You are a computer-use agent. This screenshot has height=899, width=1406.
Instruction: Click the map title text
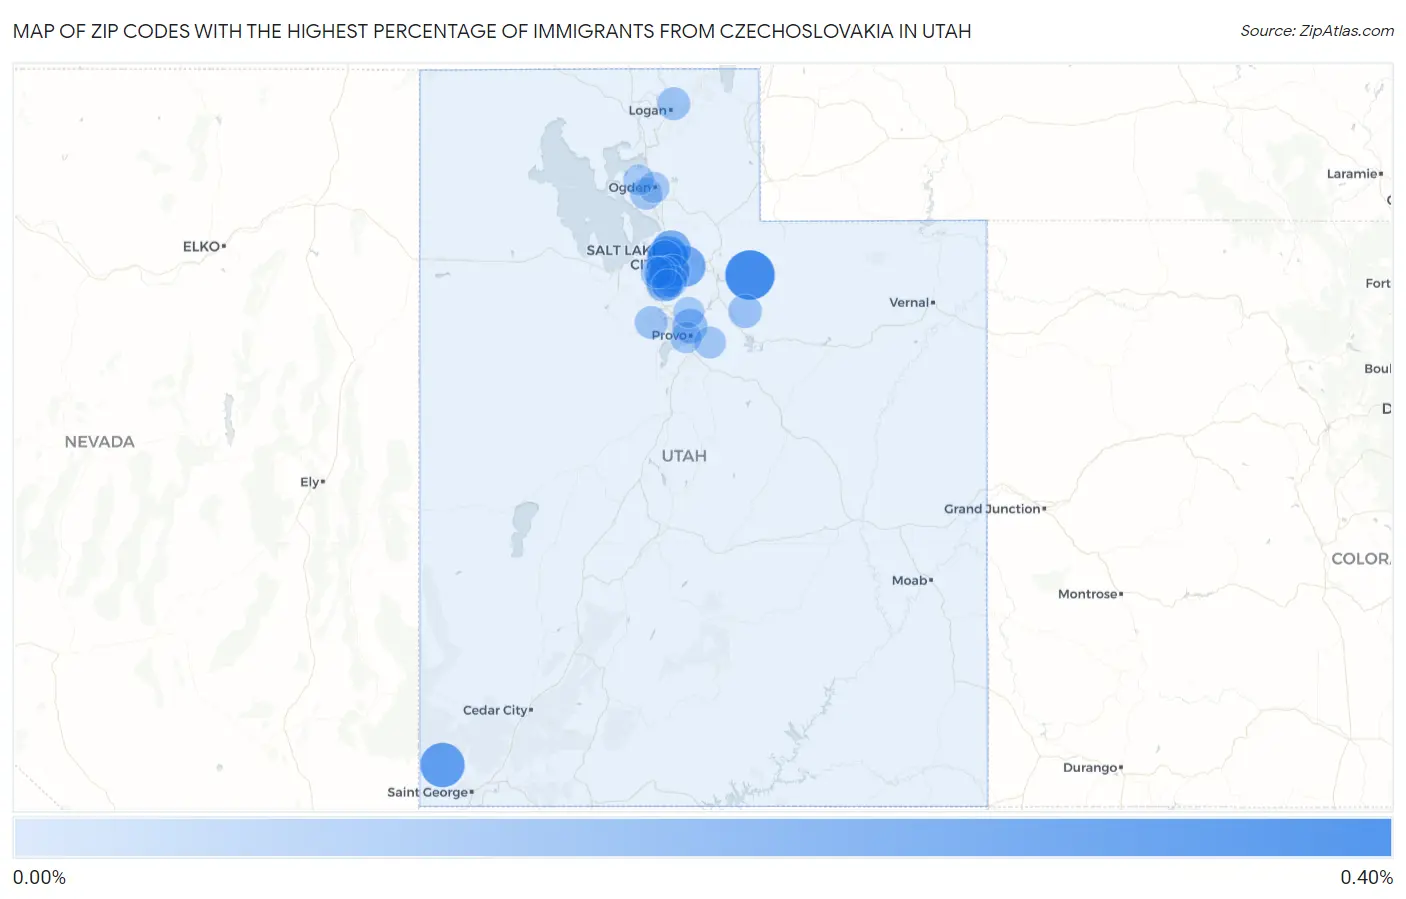click(492, 31)
